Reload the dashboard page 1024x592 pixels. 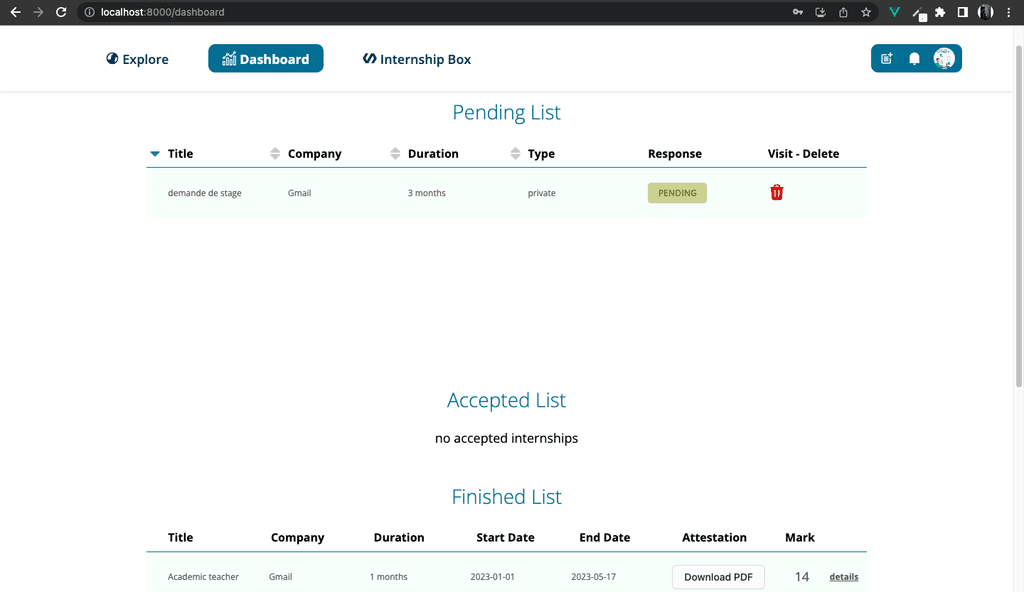(61, 12)
